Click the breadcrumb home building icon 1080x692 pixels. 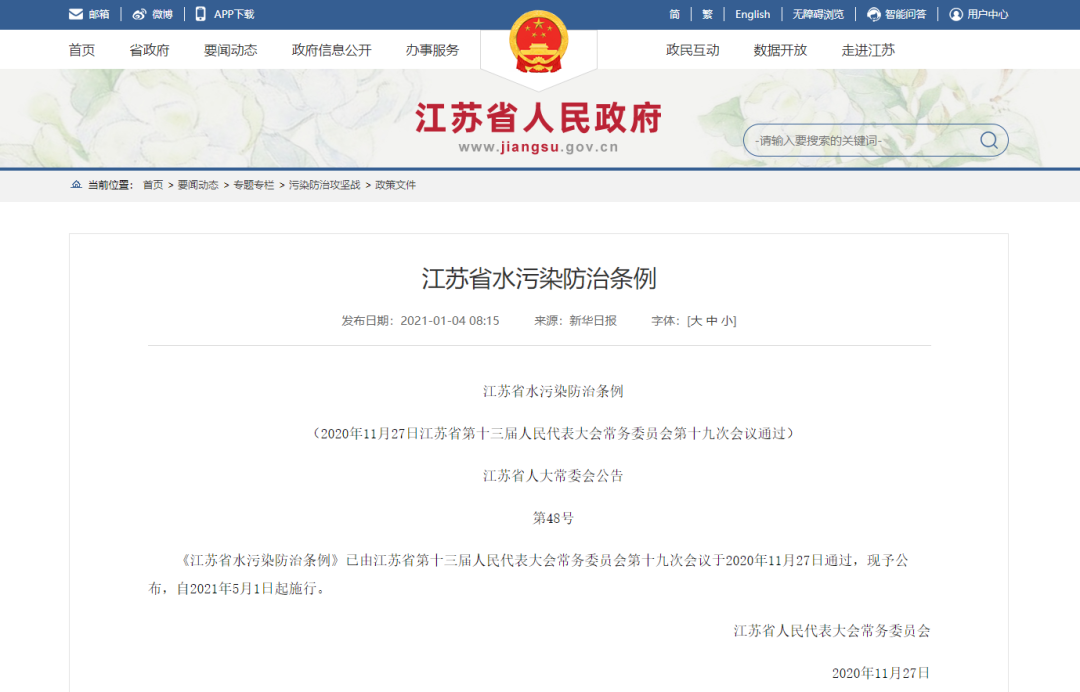pos(76,185)
